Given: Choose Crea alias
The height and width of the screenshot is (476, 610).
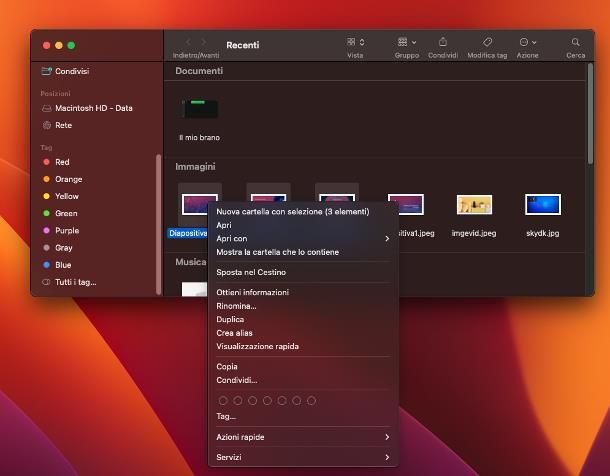Looking at the screenshot, I should pos(303,333).
